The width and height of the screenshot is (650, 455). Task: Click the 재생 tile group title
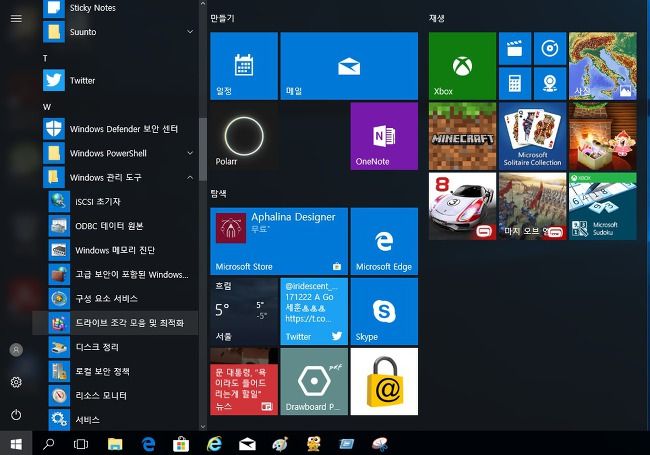[x=437, y=18]
